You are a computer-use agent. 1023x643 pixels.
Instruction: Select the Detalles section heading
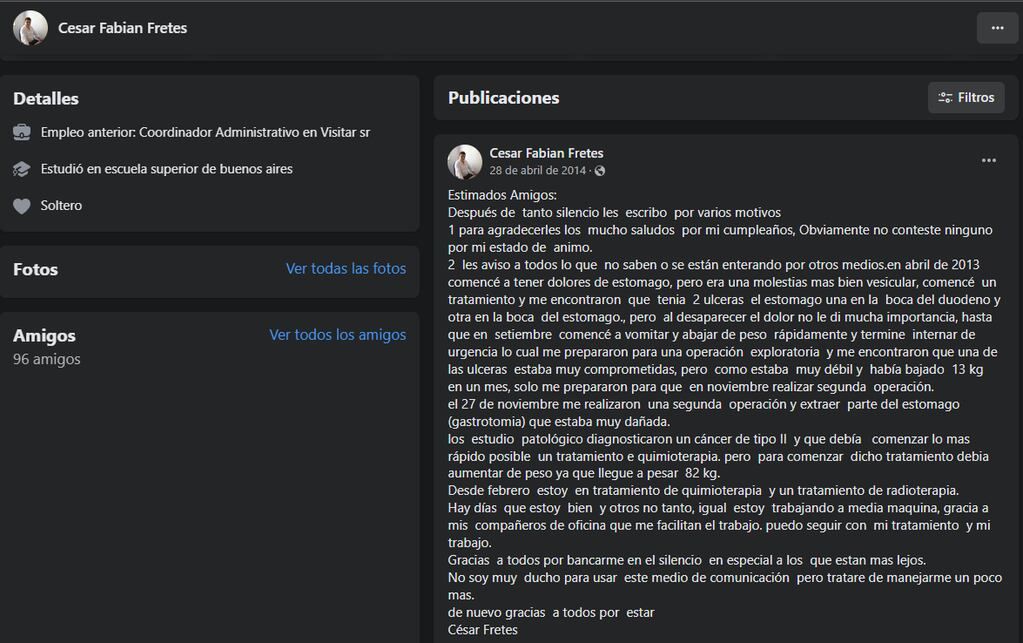44,98
